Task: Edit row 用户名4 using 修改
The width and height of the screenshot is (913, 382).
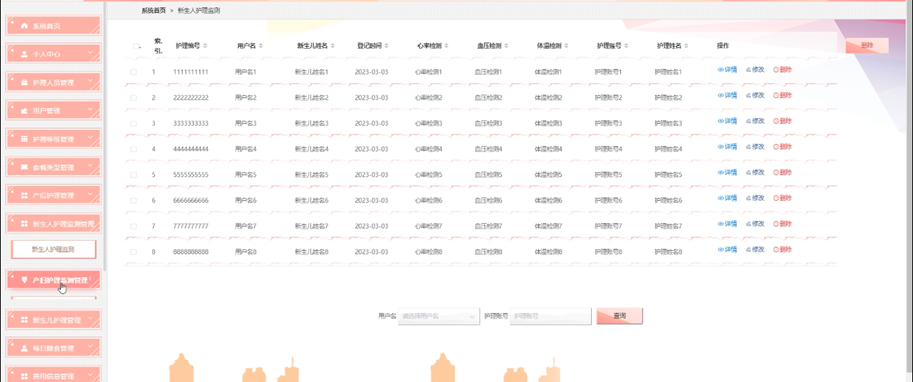Action: 755,147
